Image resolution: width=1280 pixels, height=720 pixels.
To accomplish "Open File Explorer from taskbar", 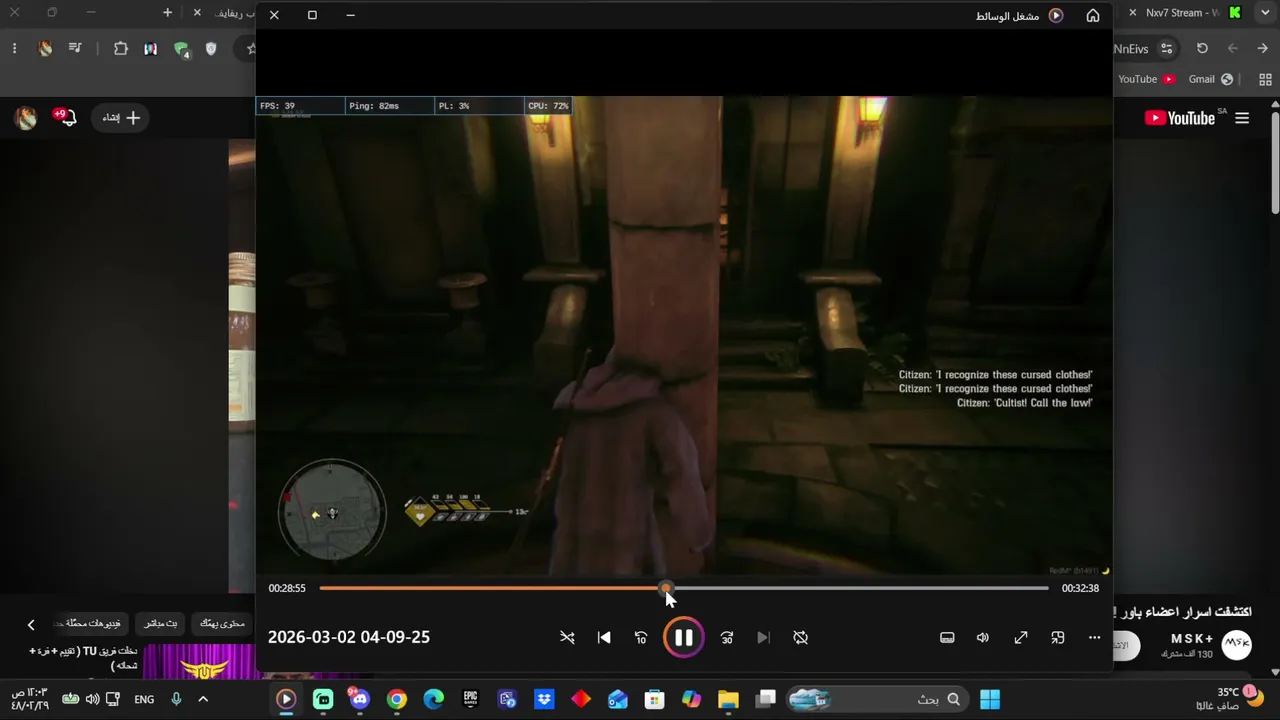I will pyautogui.click(x=728, y=699).
